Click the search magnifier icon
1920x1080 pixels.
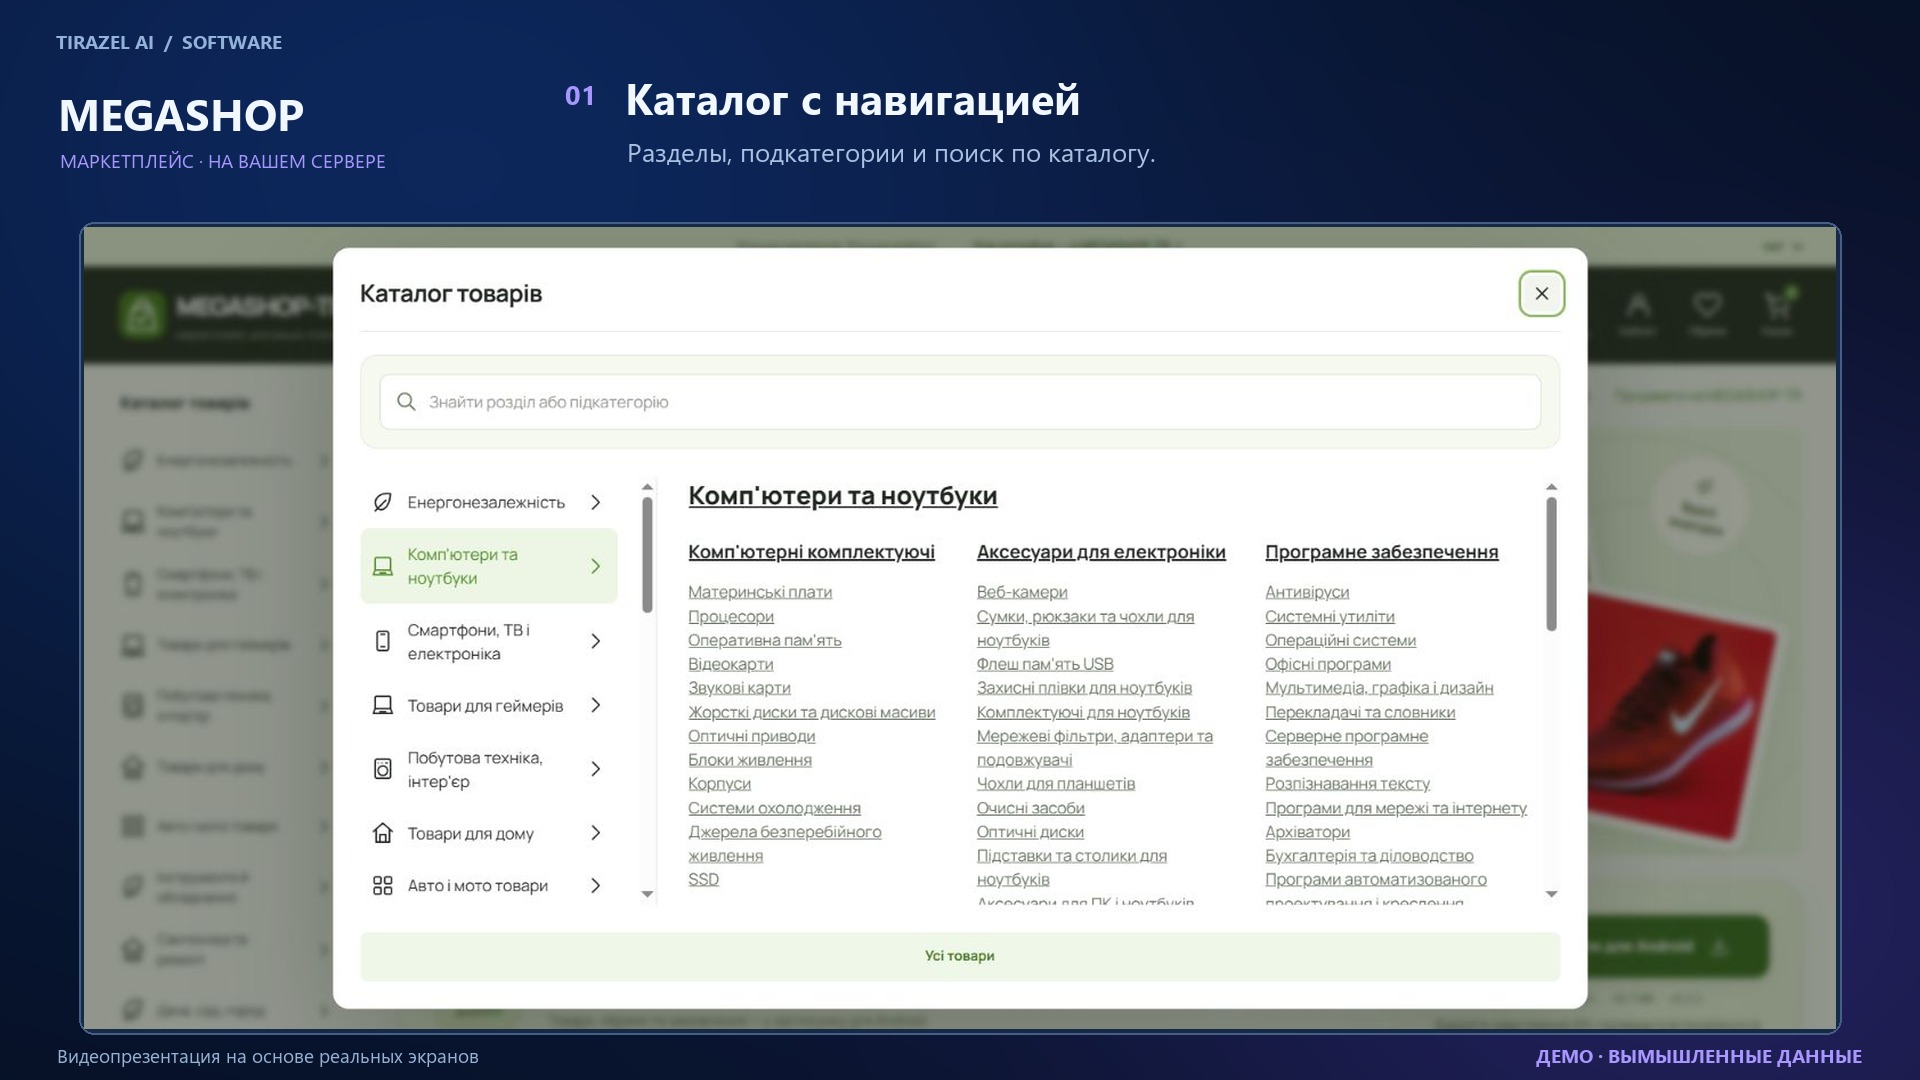click(x=406, y=402)
